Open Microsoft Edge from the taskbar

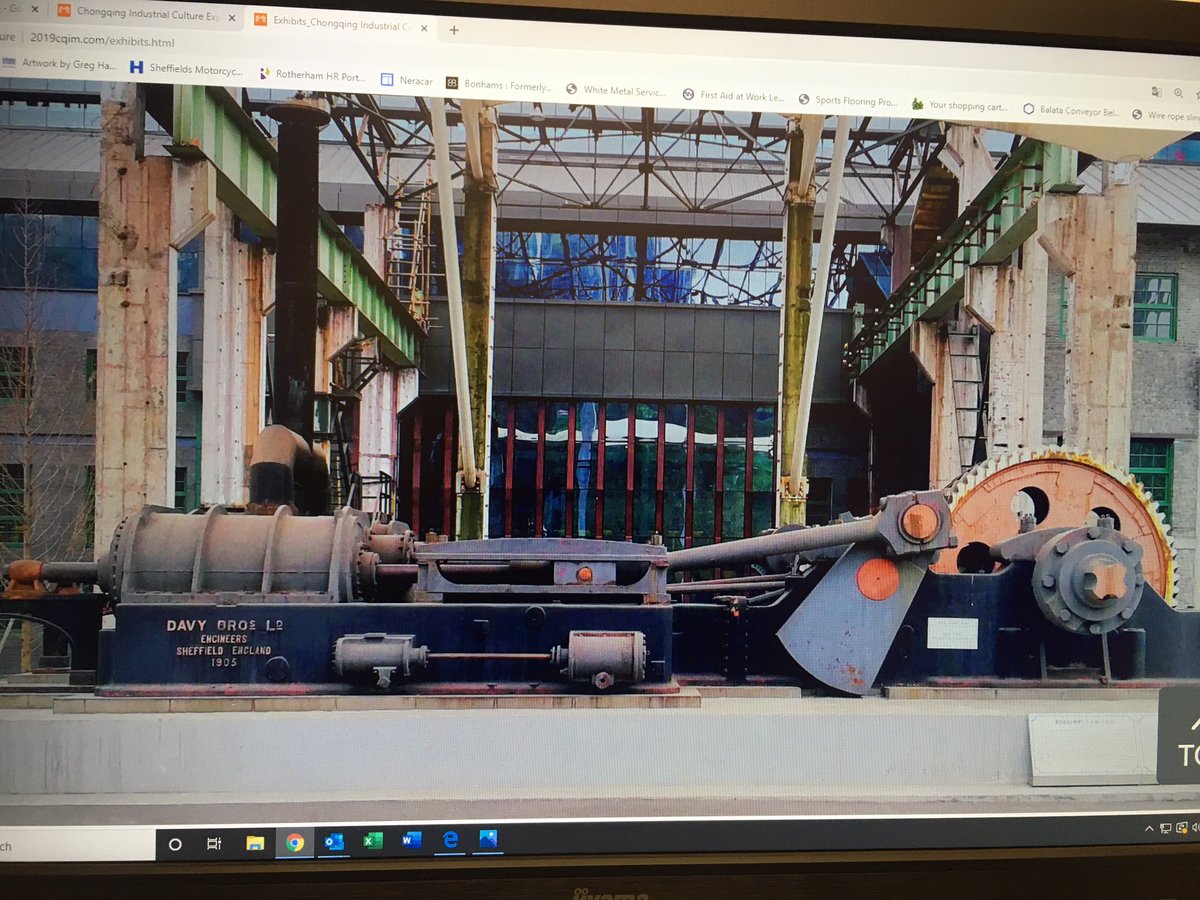tap(451, 839)
